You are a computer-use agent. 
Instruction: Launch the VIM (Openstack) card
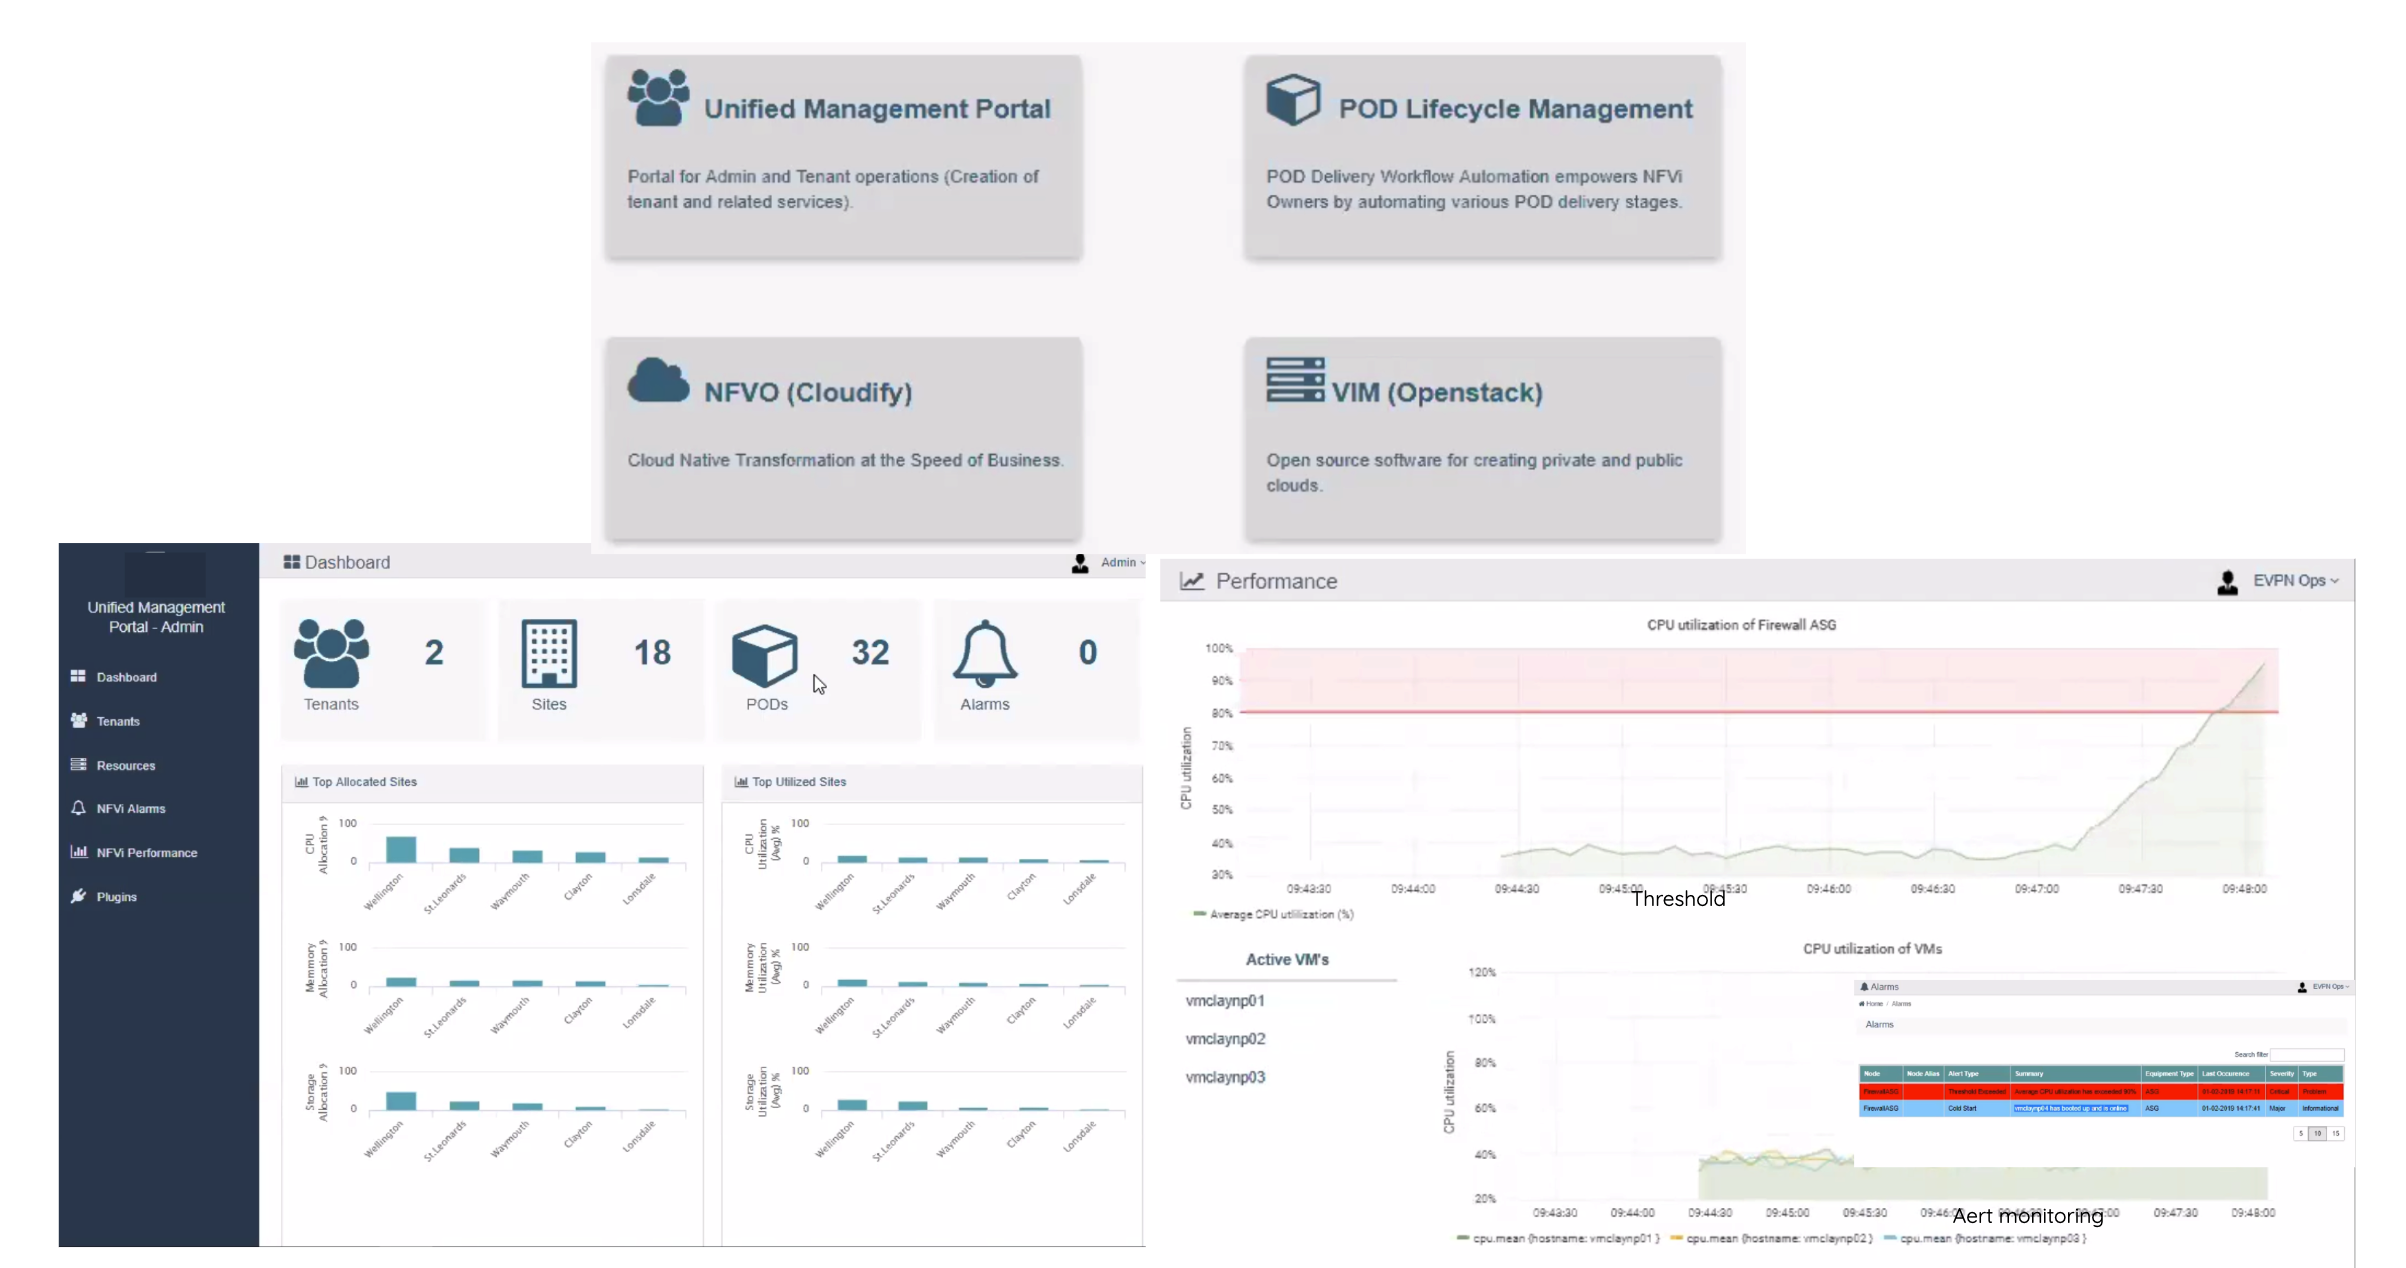point(1482,439)
